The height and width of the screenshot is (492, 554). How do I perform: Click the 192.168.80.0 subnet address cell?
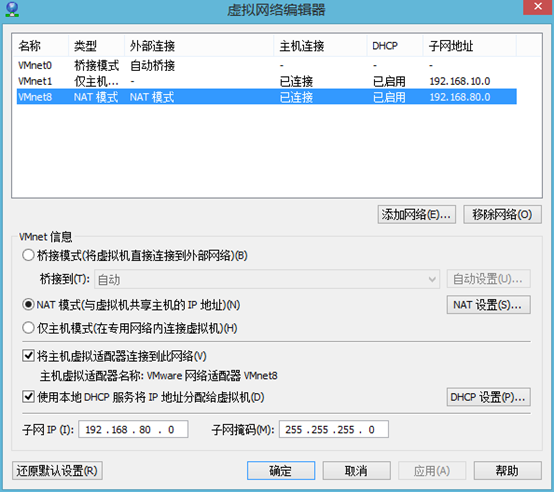460,97
